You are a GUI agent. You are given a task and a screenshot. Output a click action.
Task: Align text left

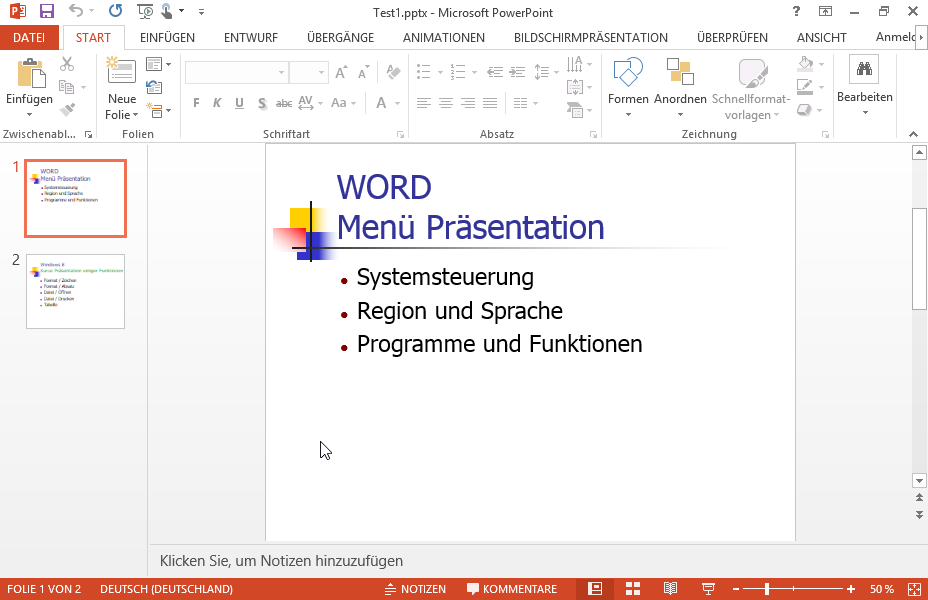point(423,104)
